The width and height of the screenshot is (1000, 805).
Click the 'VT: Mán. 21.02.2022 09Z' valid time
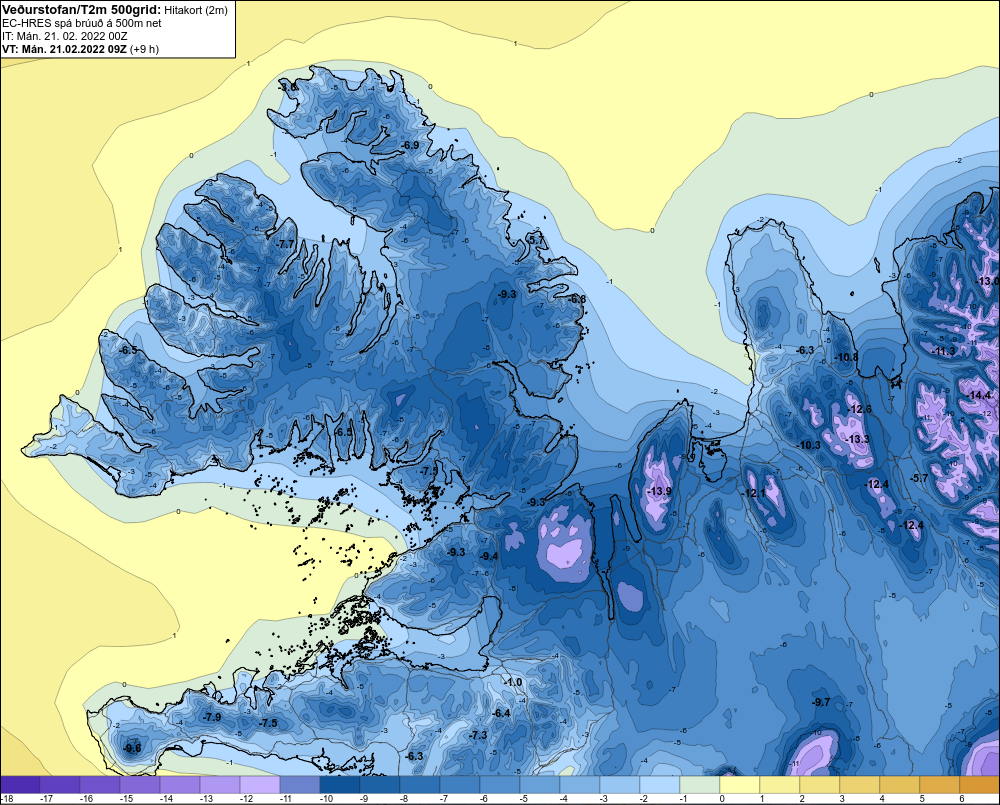(64, 49)
